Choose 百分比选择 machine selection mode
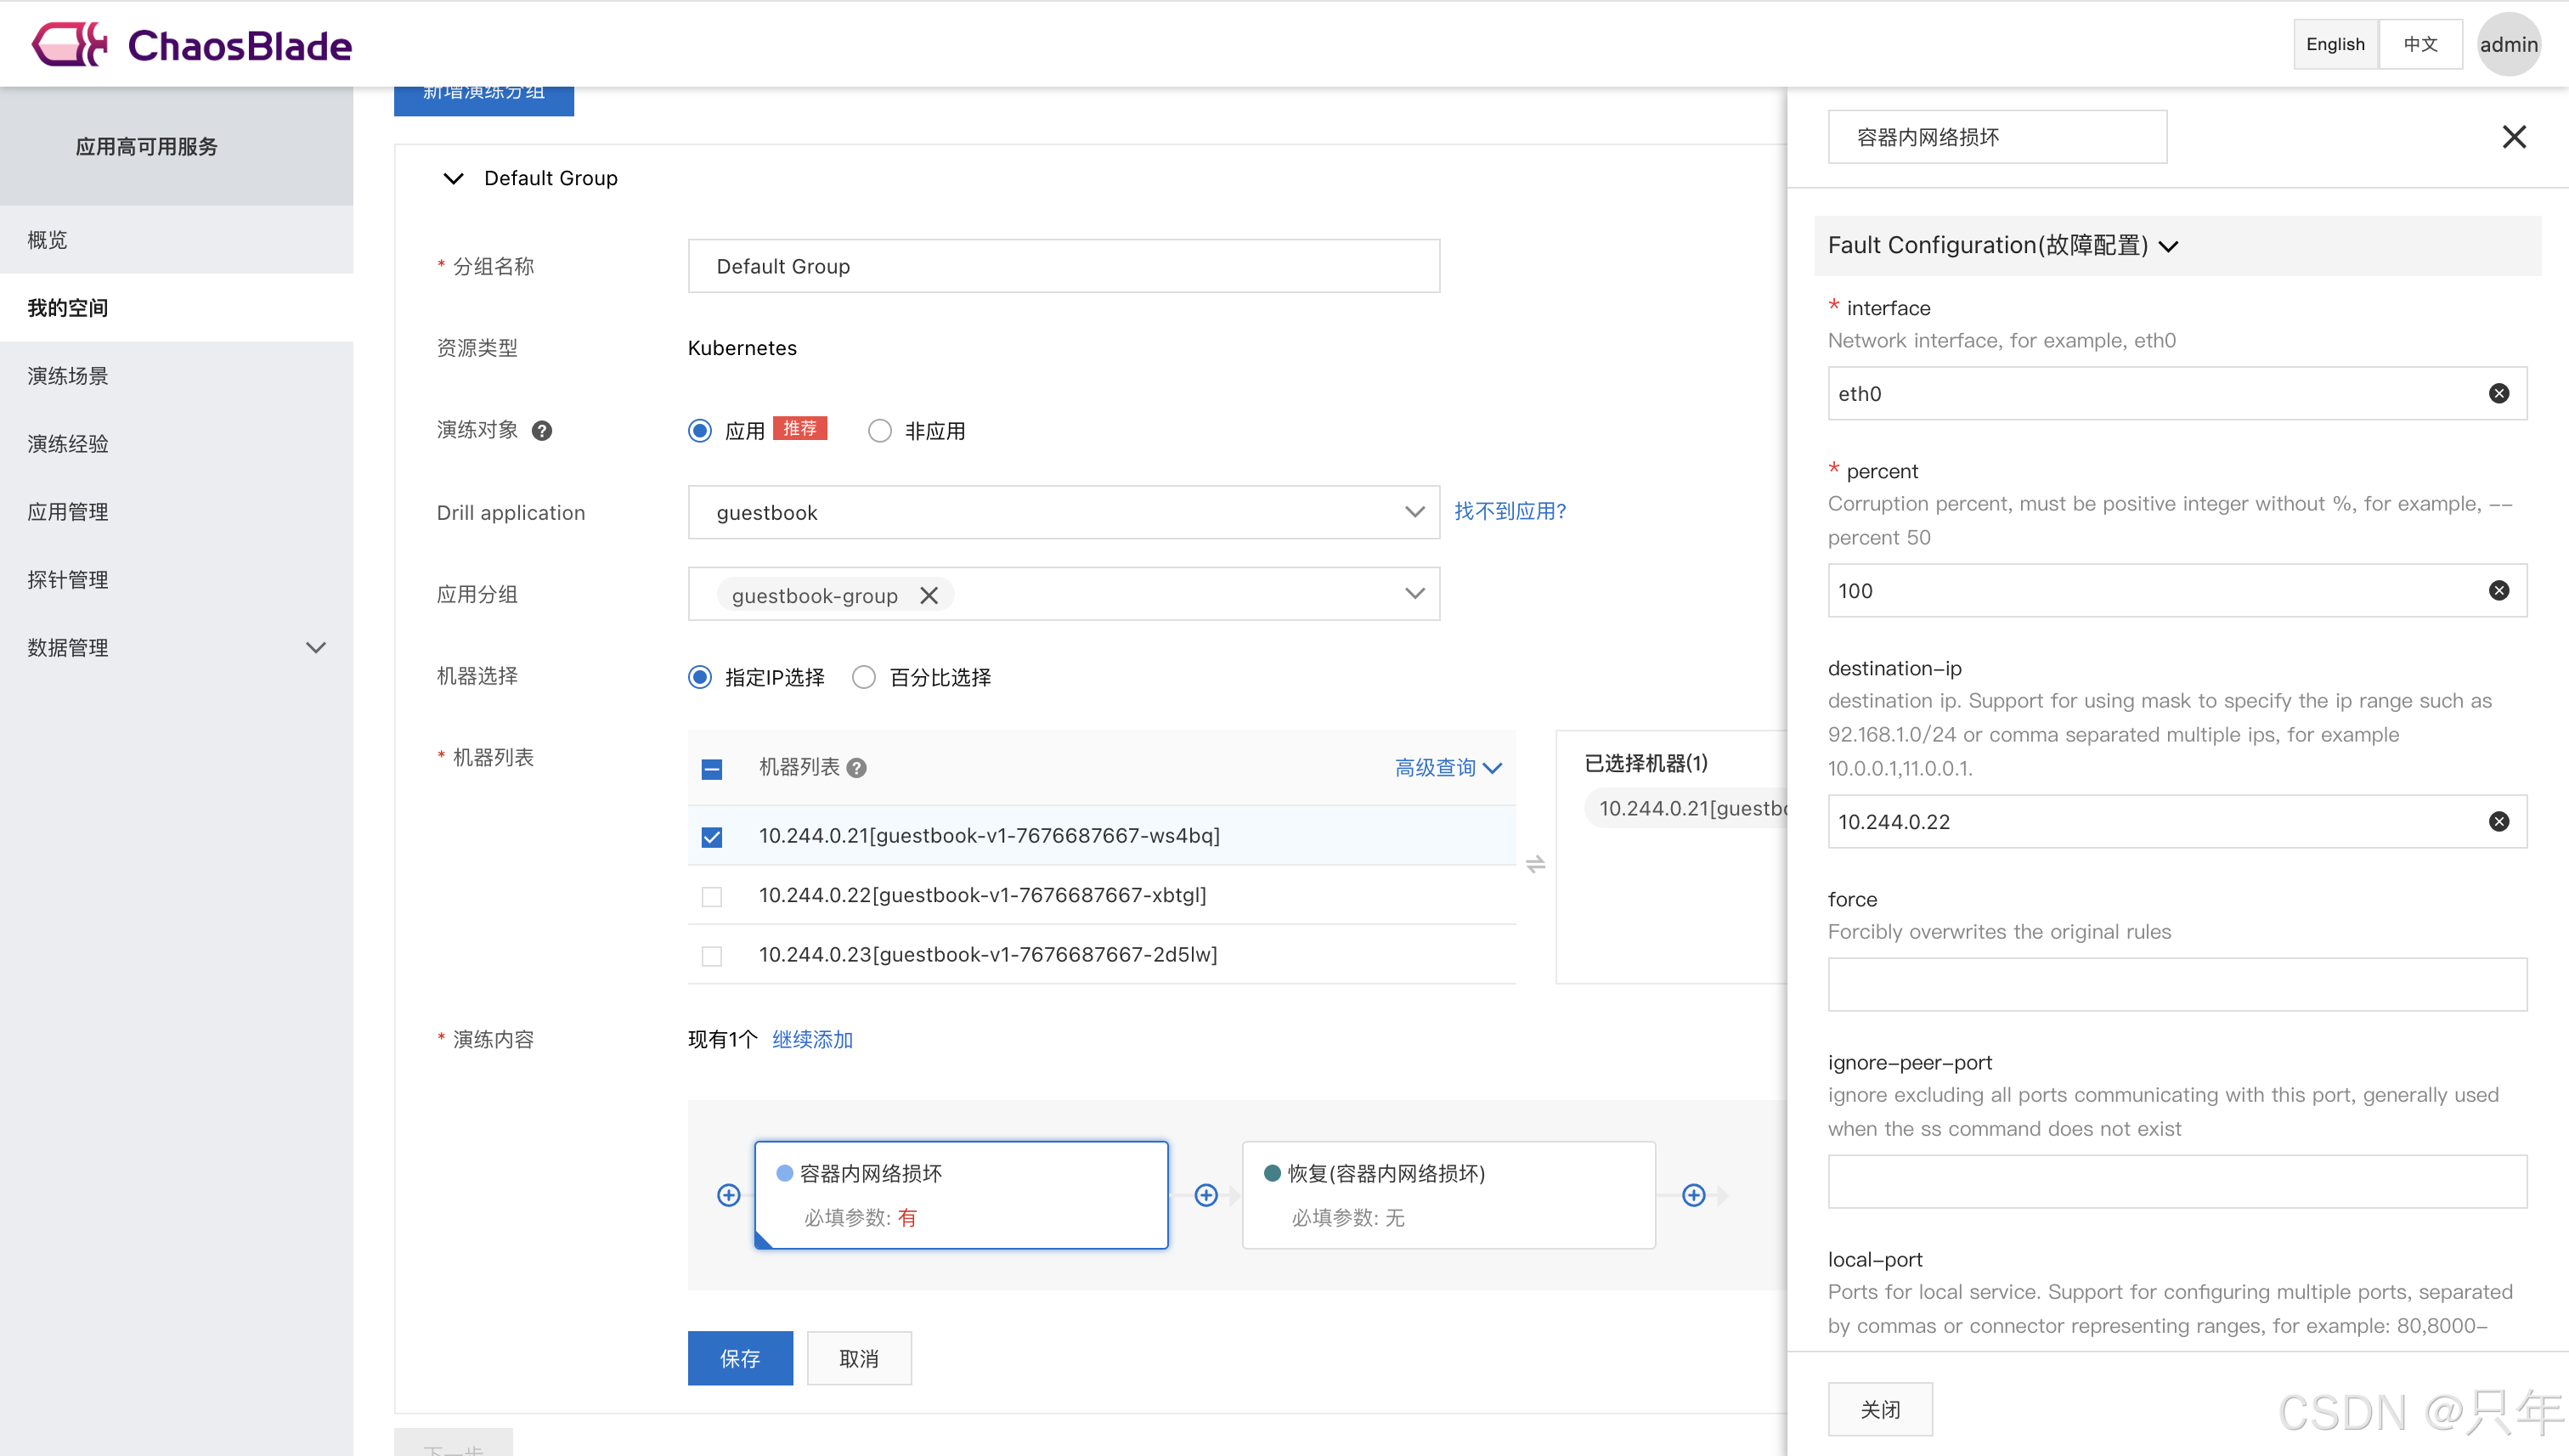Screen dimensions: 2569x1456 point(864,677)
